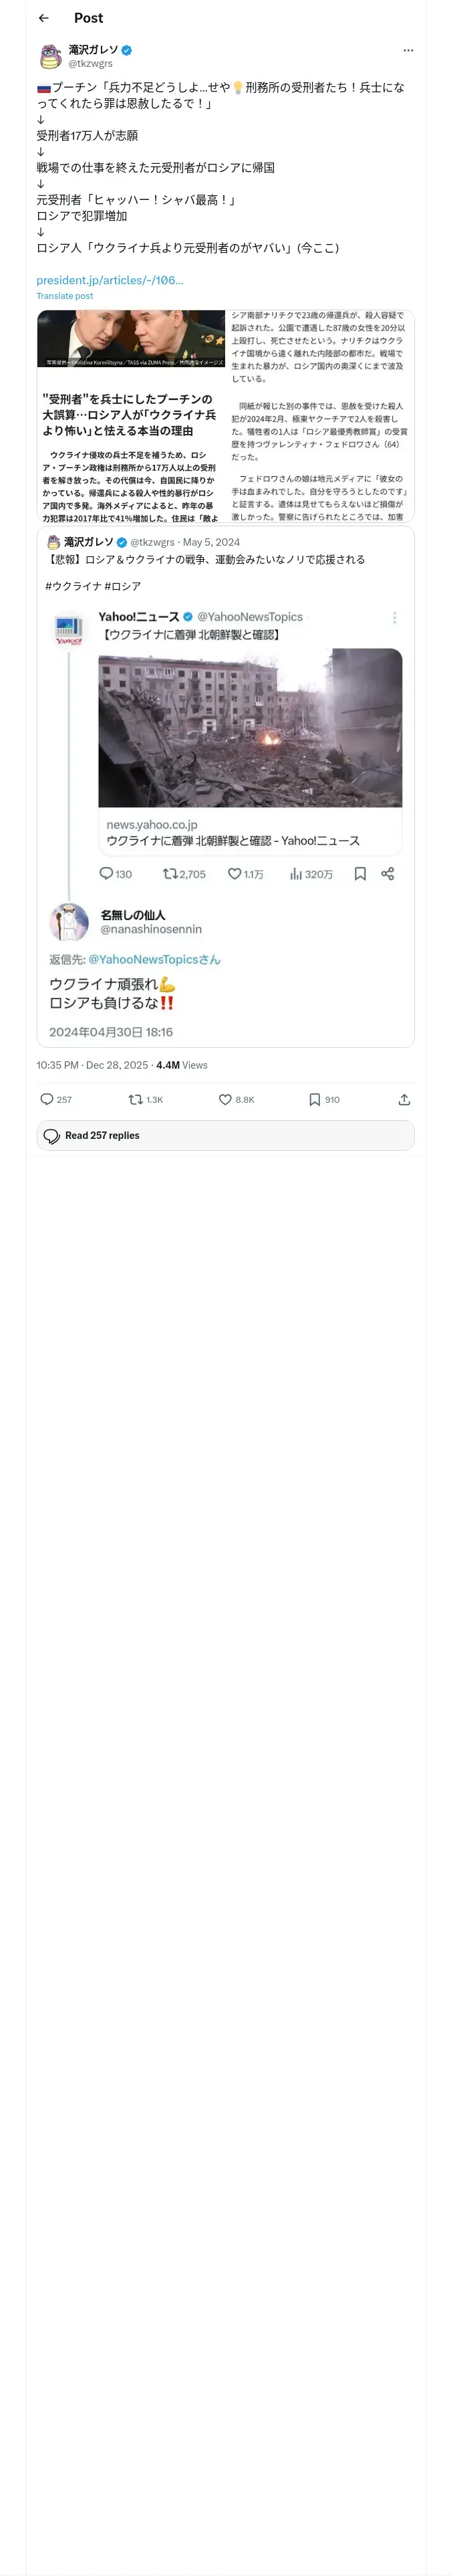Open the president.jp article link
Screen dimensions: 451x2576
click(110, 280)
